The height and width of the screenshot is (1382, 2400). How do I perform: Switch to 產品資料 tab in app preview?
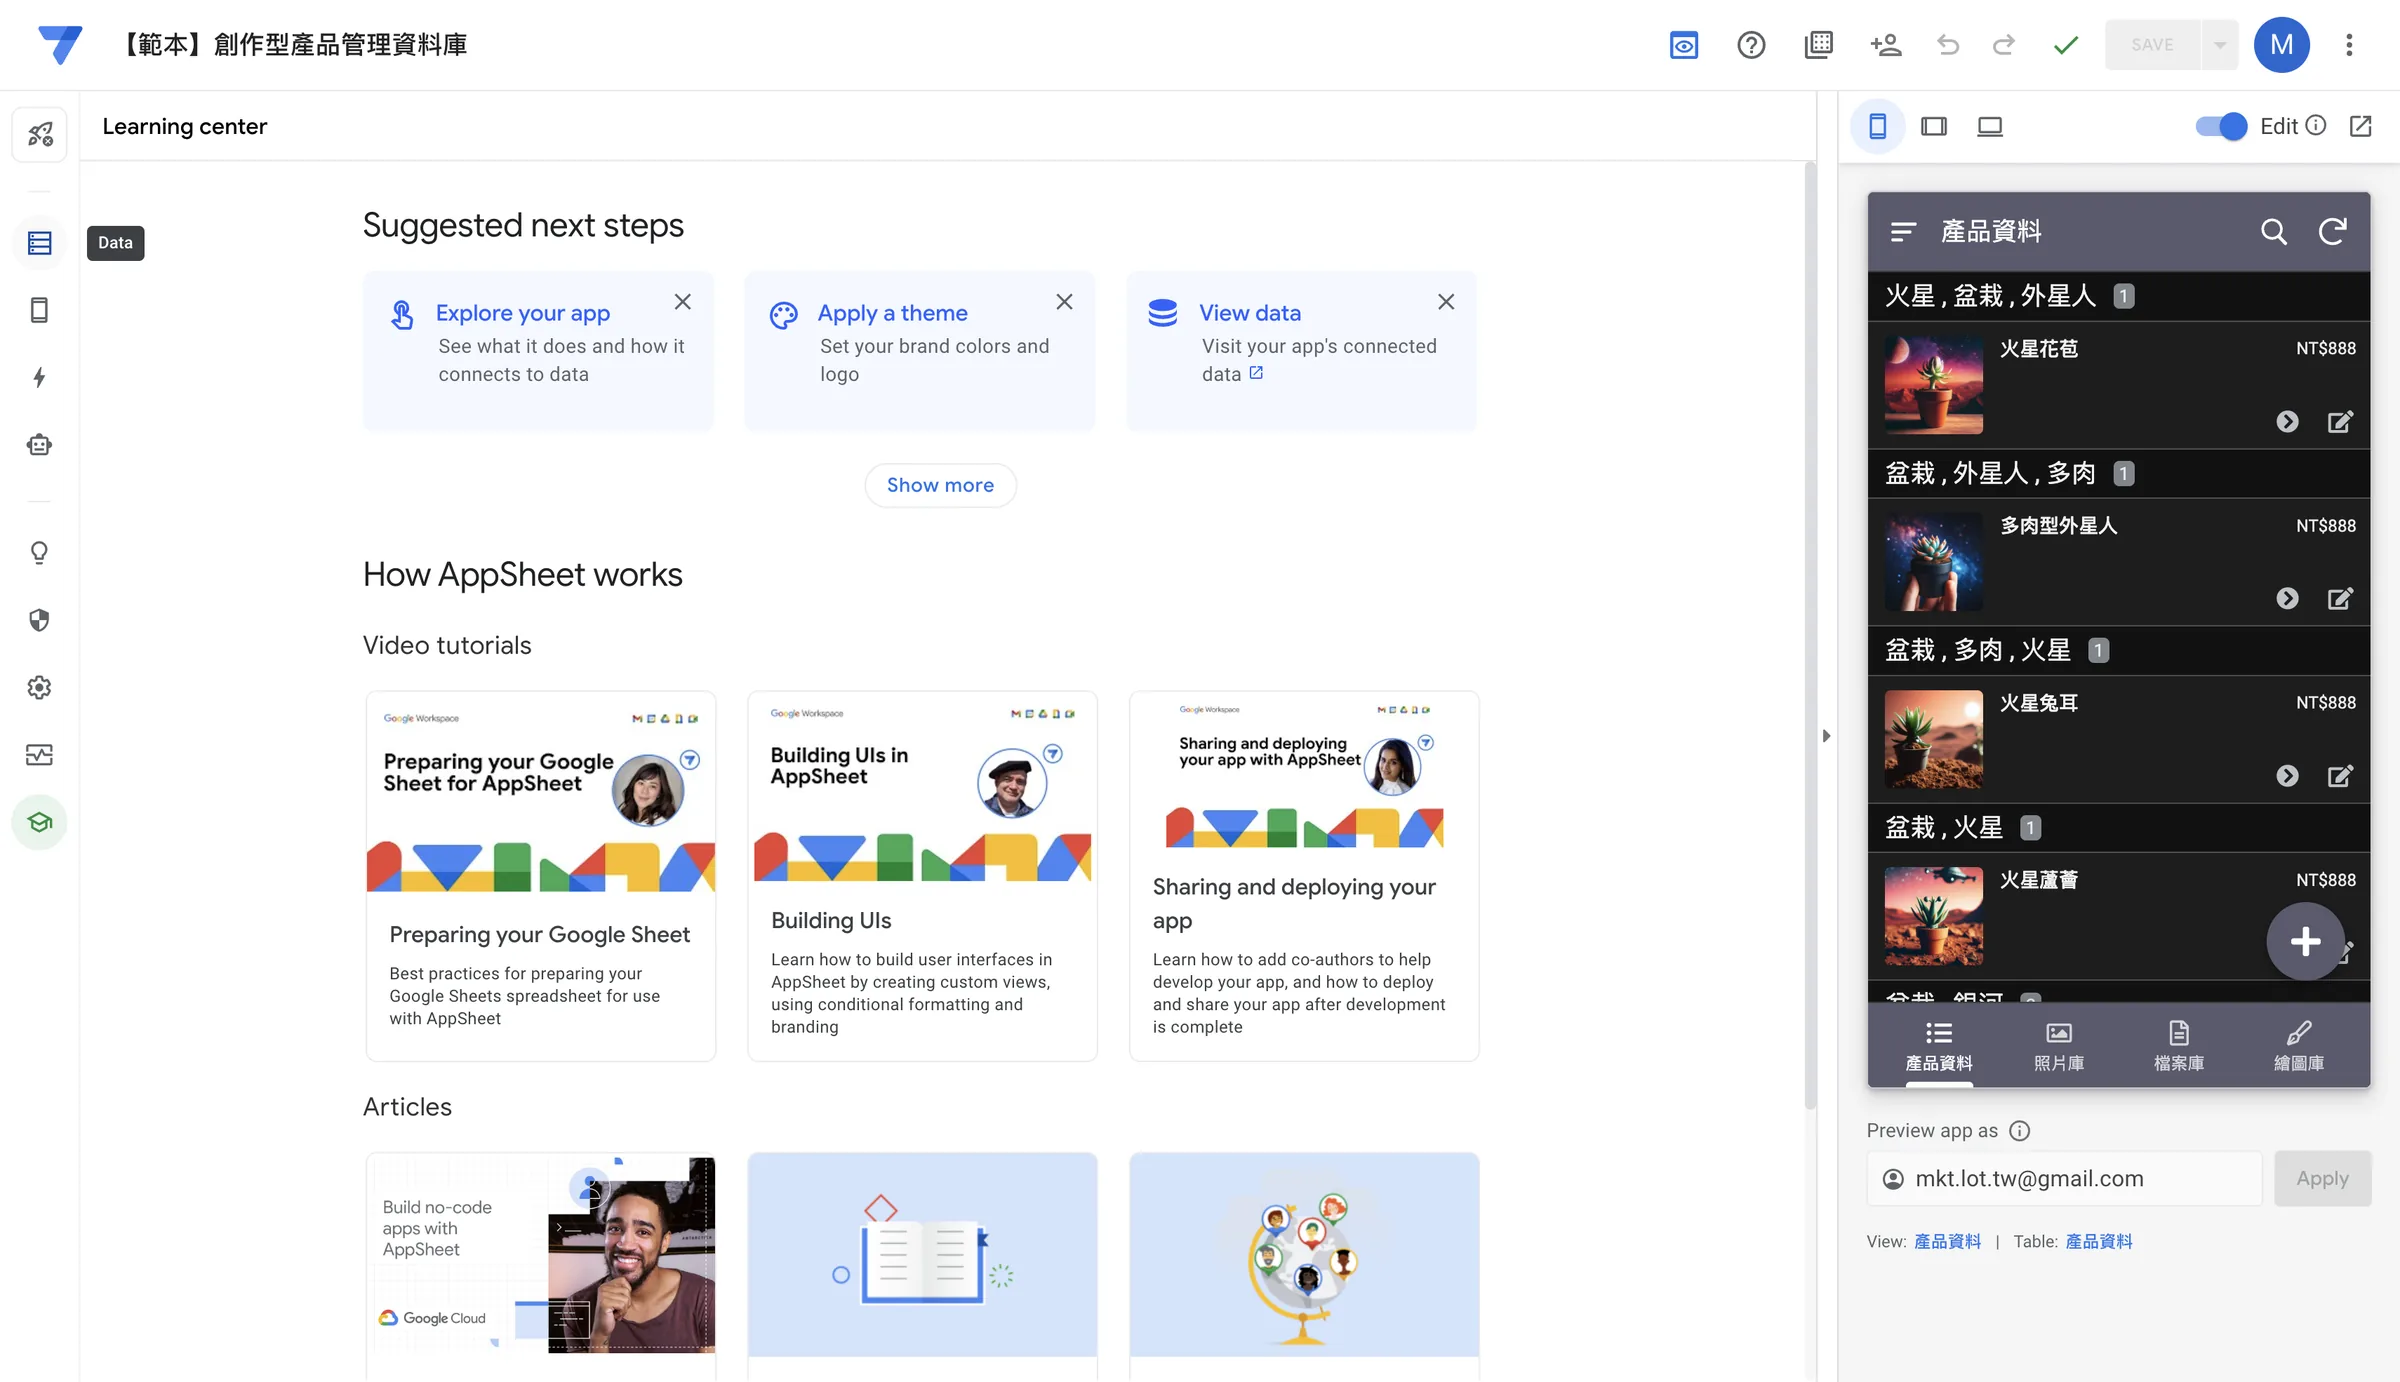point(1938,1046)
